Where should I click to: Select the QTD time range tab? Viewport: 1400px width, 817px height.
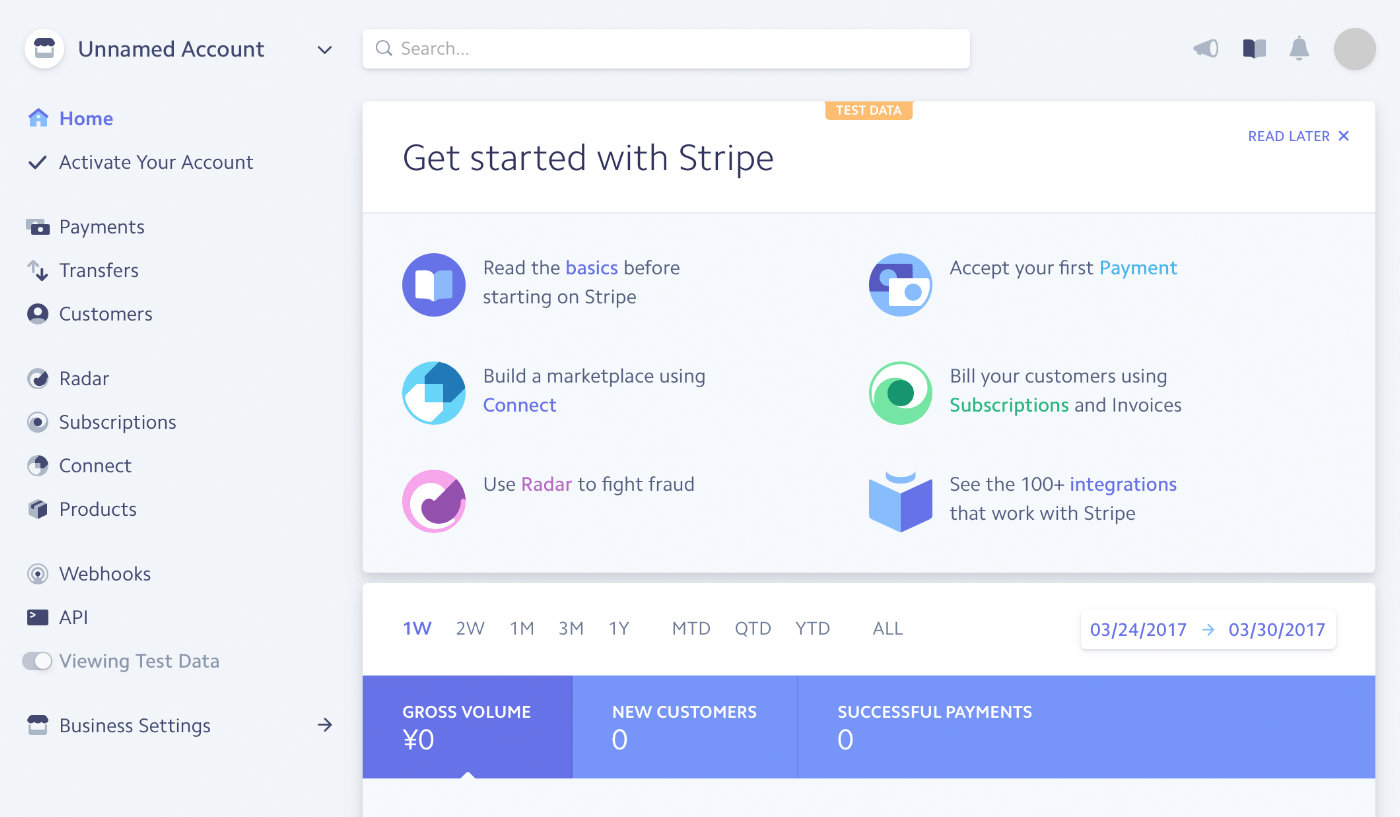tap(753, 629)
